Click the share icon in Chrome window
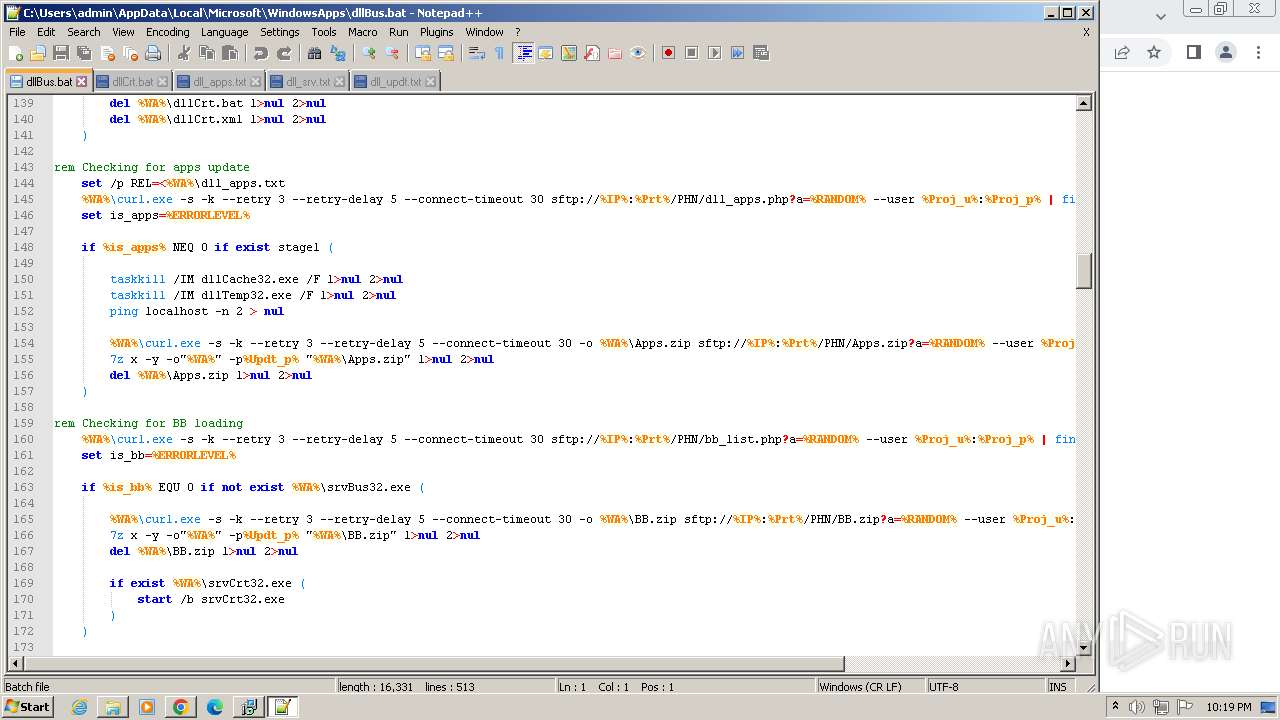 point(1122,53)
